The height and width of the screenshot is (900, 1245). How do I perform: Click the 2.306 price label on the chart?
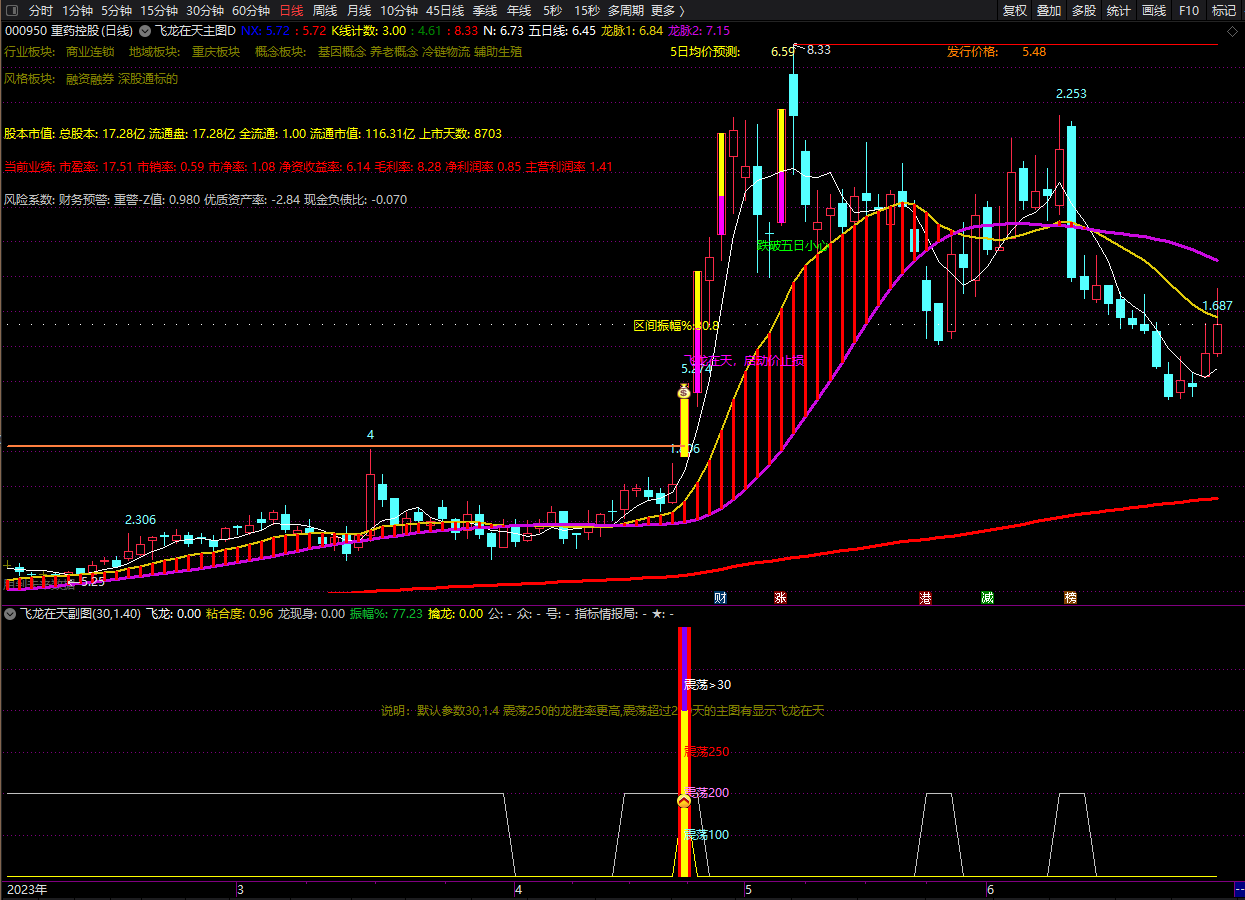140,520
